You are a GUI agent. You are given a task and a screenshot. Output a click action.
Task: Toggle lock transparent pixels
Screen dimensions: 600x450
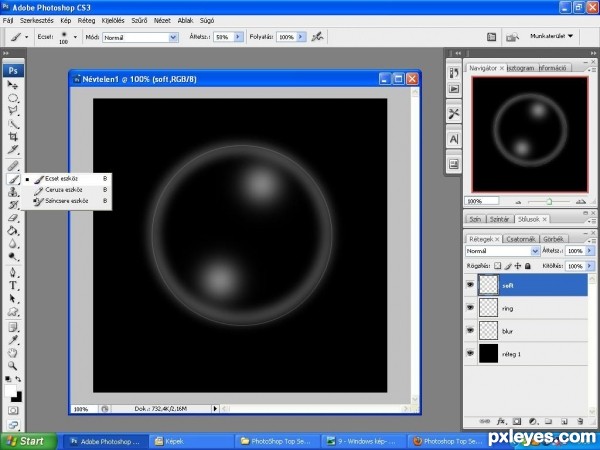[497, 266]
